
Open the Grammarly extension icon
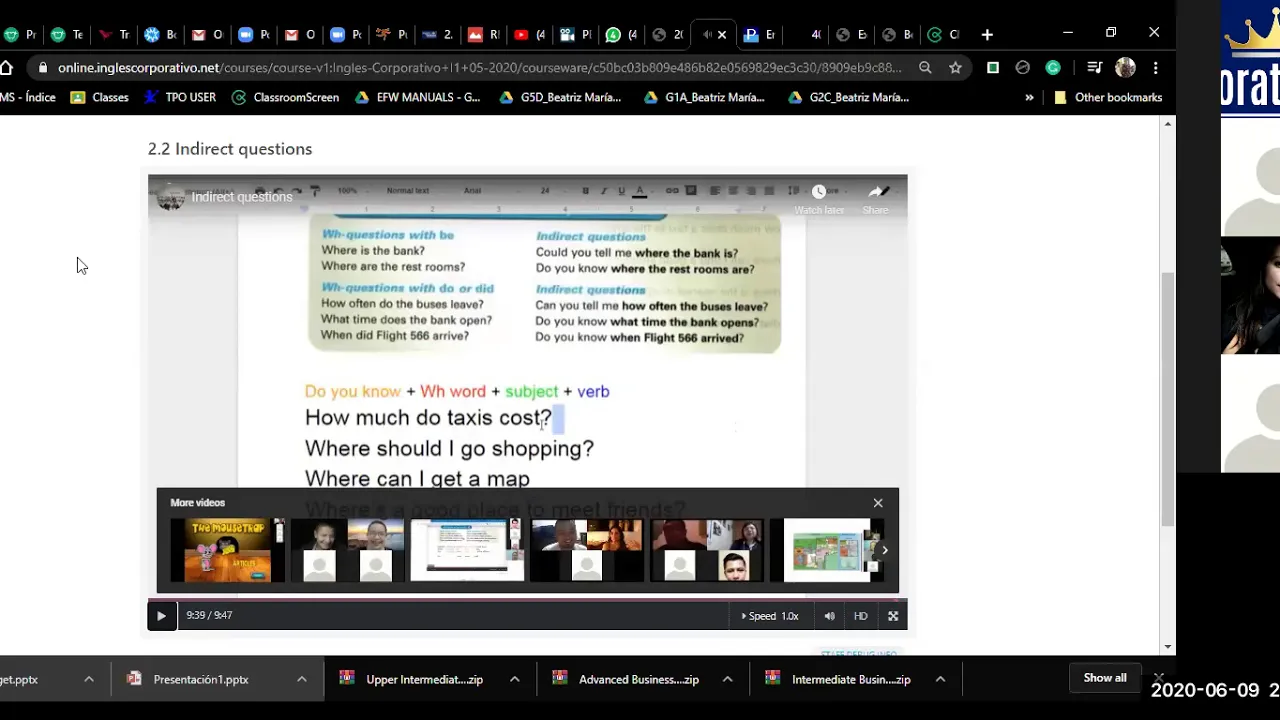pos(1053,68)
